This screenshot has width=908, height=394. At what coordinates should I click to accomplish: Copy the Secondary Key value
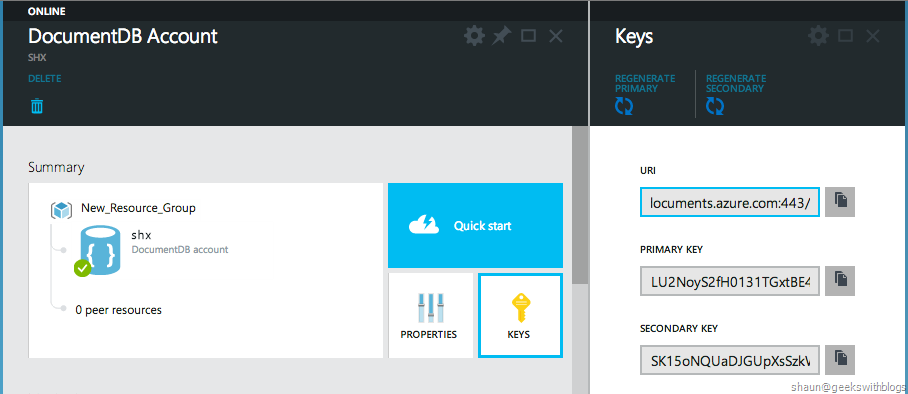[840, 360]
